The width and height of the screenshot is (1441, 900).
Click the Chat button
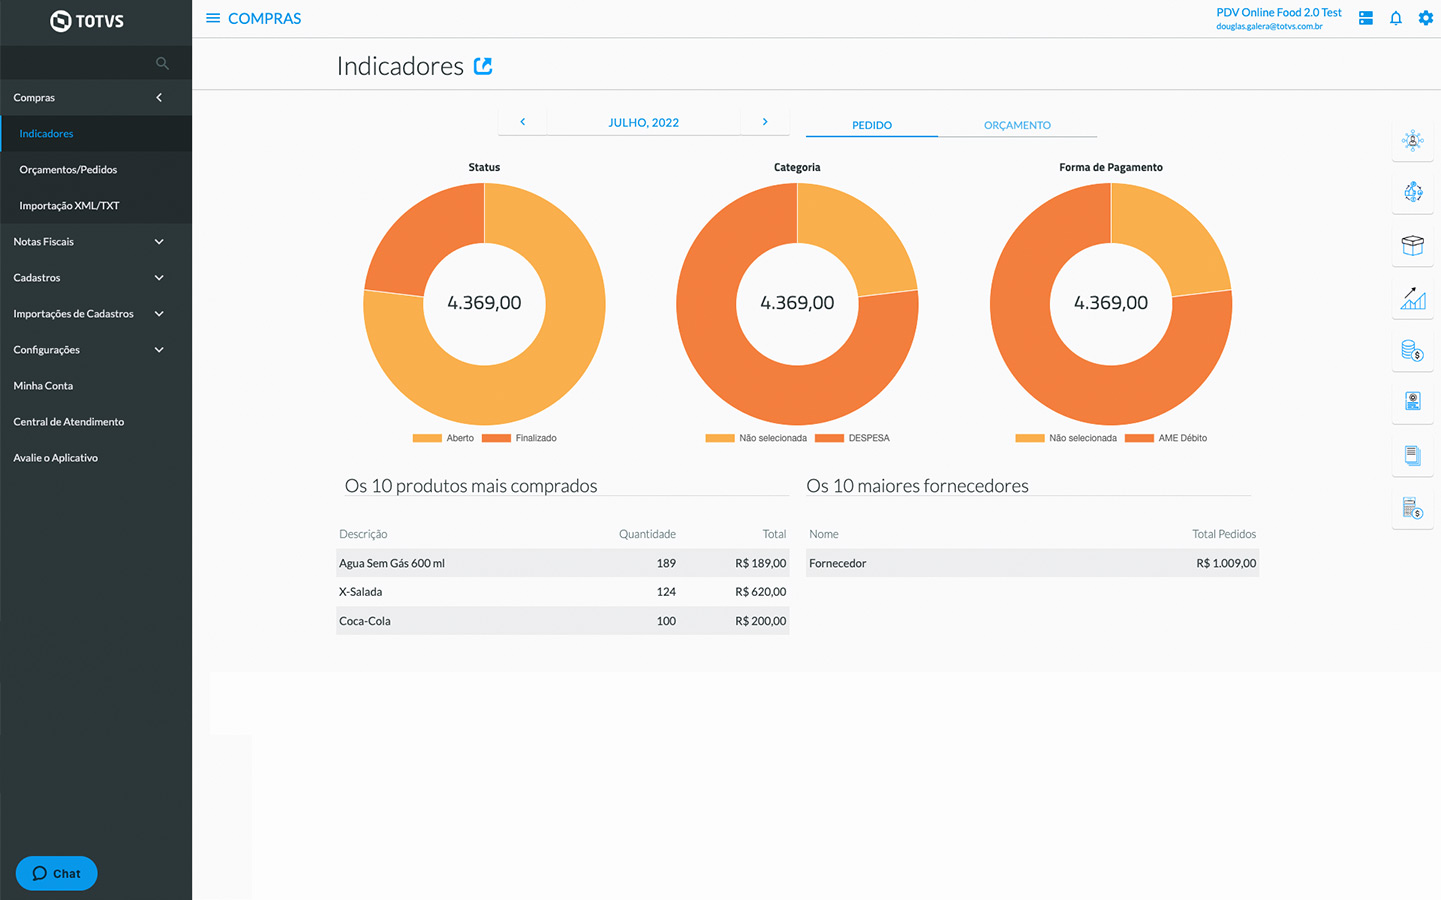point(56,873)
